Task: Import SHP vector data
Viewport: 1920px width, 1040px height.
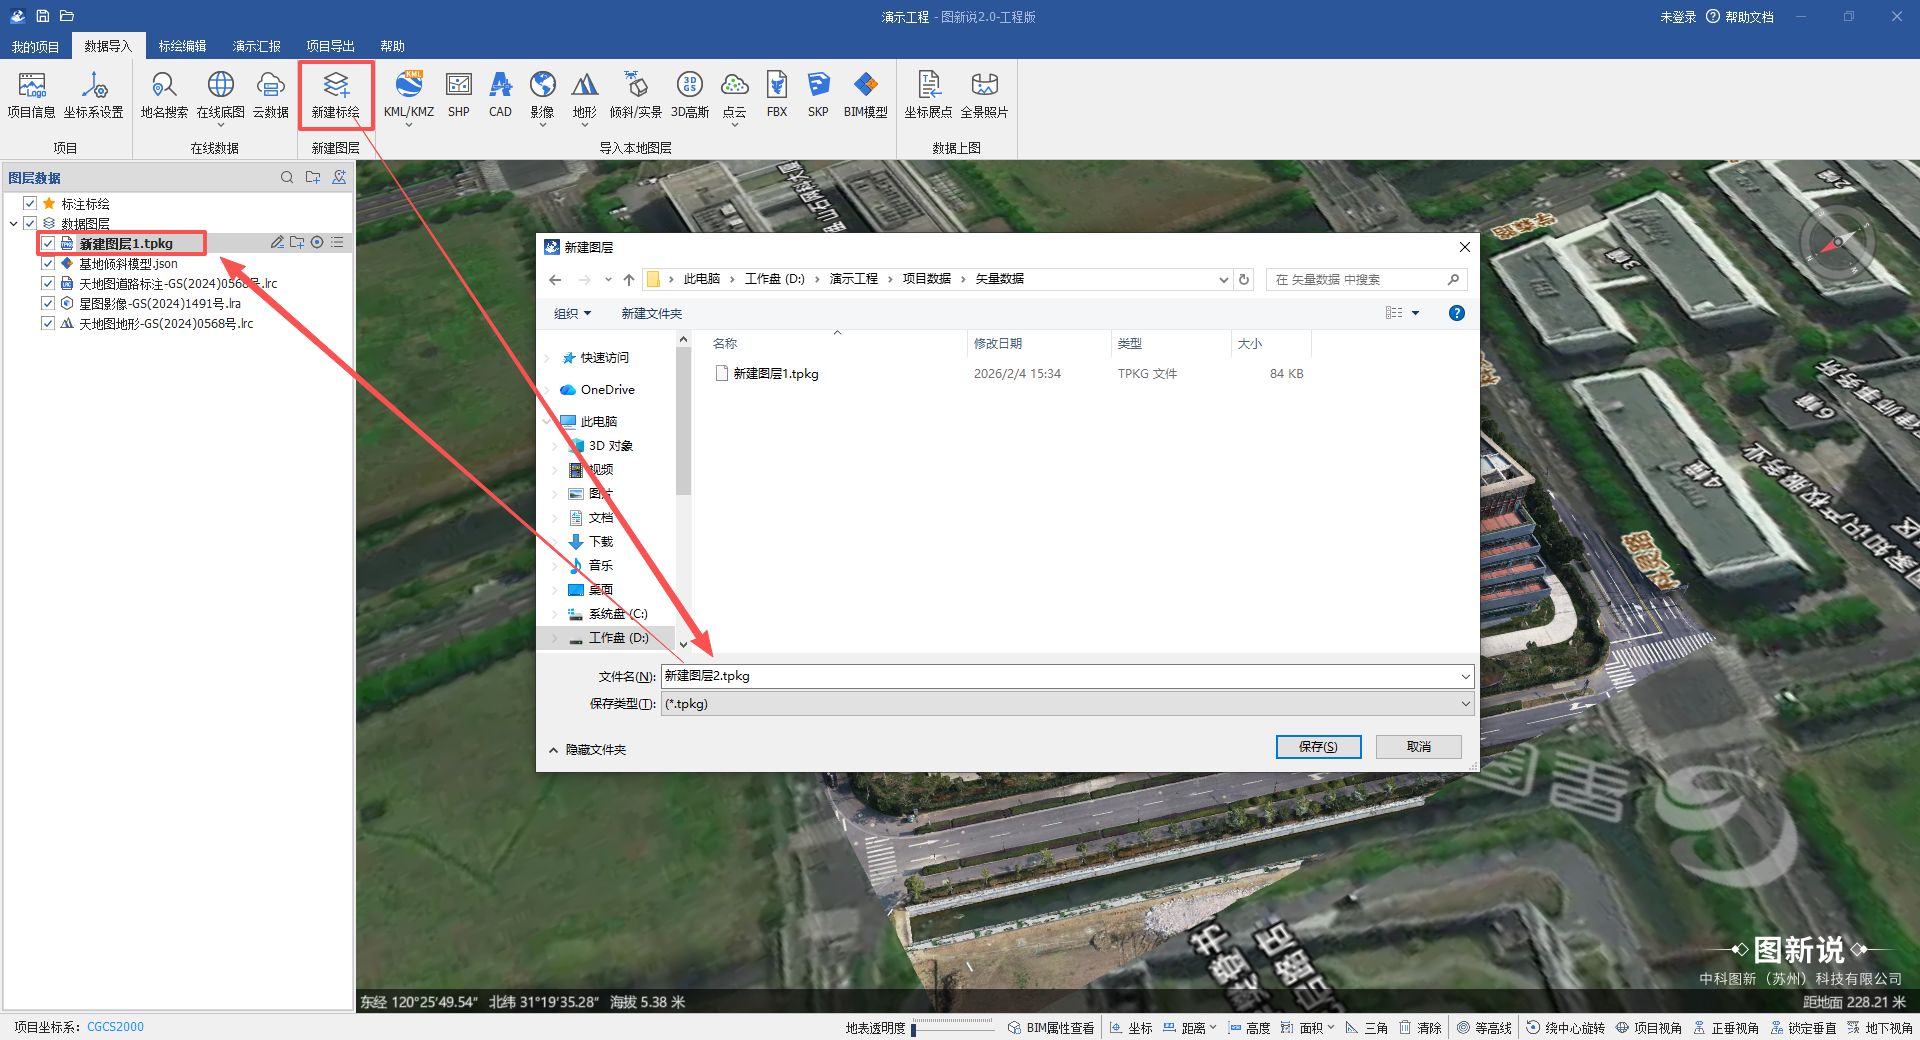Action: coord(459,95)
